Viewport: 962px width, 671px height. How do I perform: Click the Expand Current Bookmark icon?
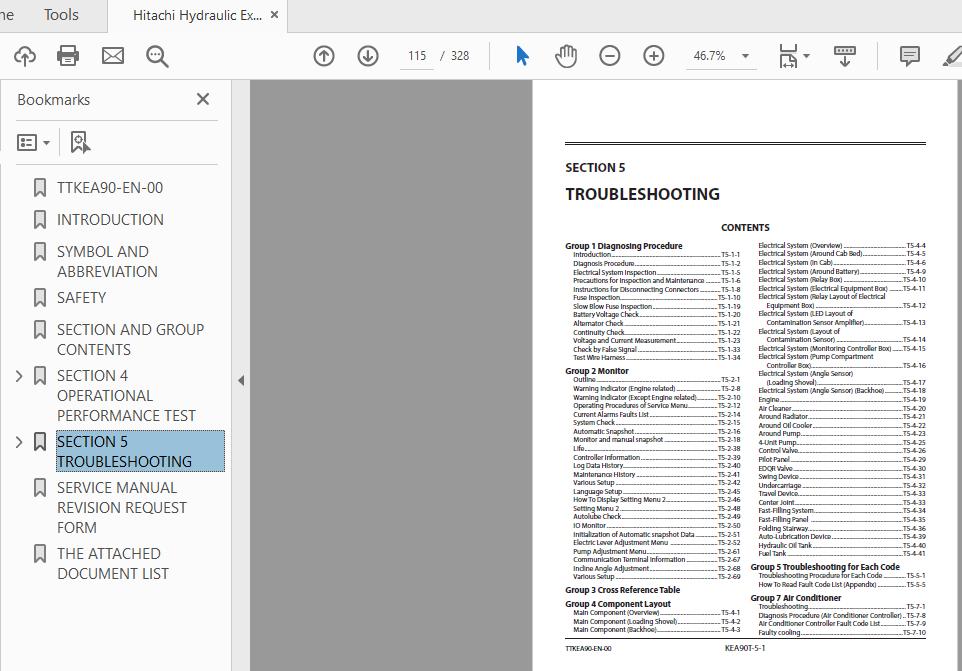[x=79, y=142]
